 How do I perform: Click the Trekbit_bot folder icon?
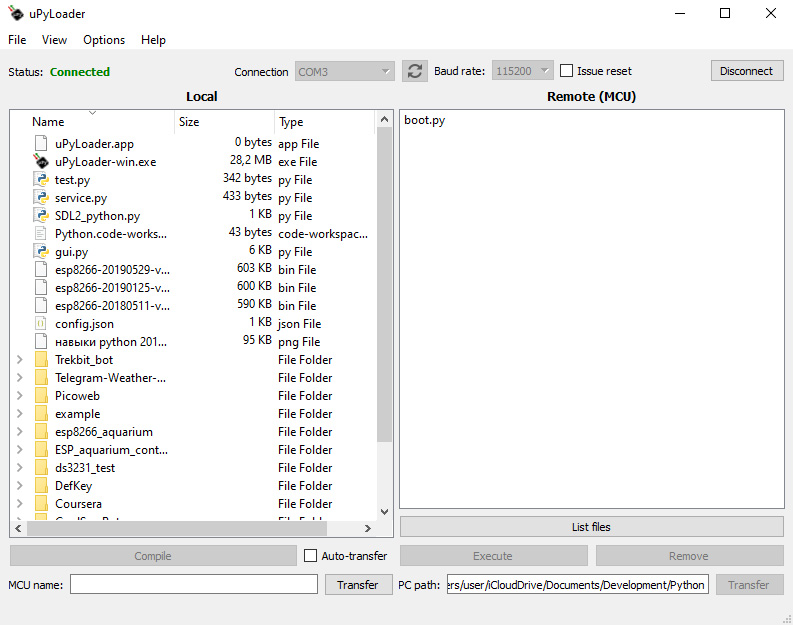point(41,360)
